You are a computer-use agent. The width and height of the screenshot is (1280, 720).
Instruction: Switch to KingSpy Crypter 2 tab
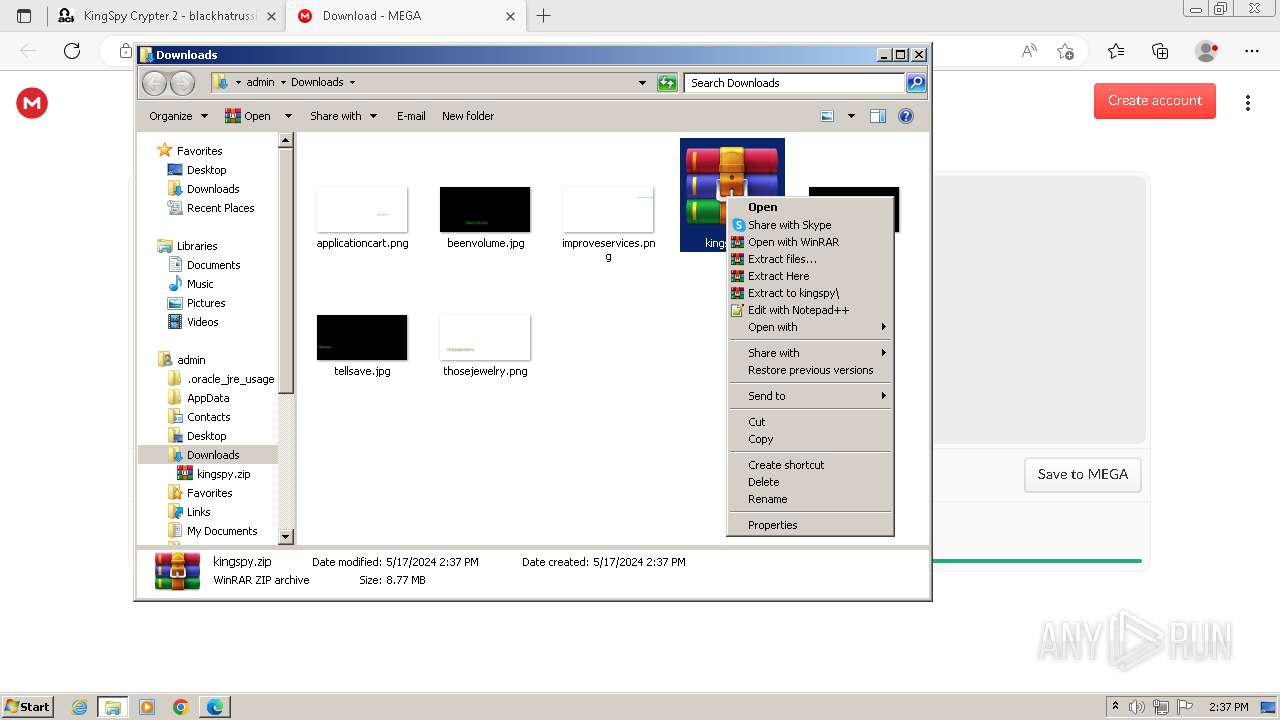point(166,16)
